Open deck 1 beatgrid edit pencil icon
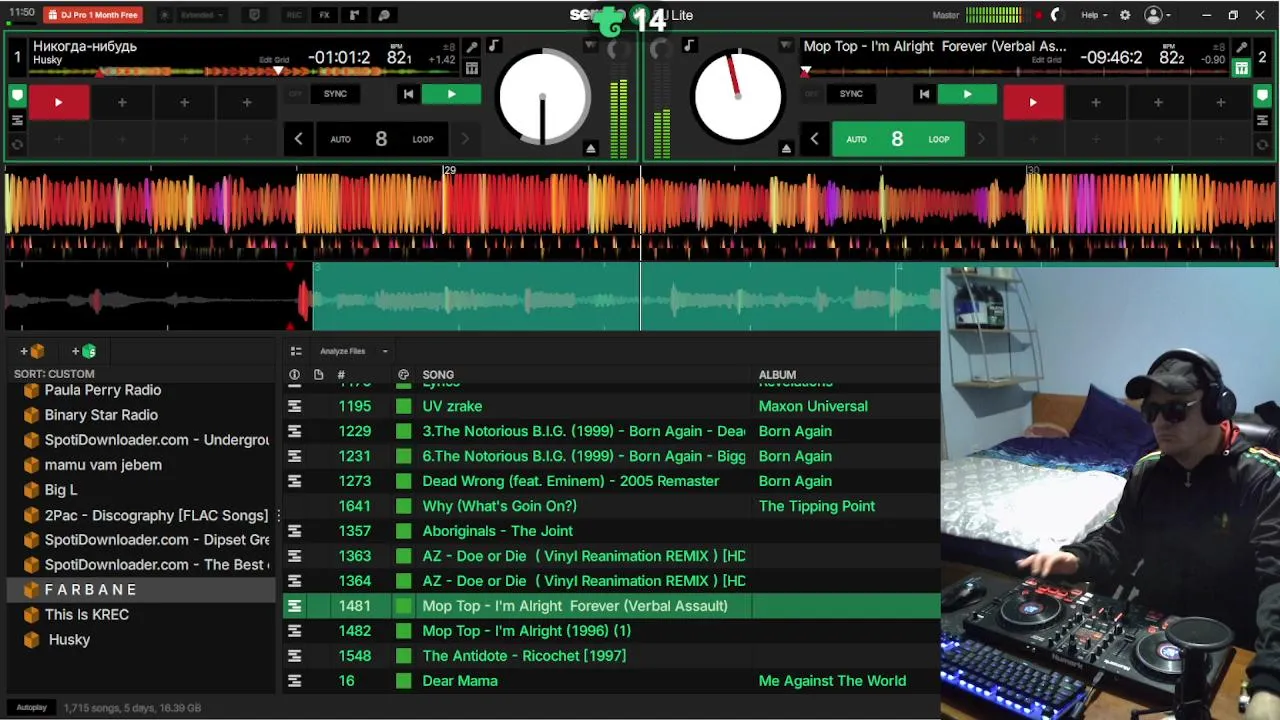The image size is (1280, 720). 472,48
